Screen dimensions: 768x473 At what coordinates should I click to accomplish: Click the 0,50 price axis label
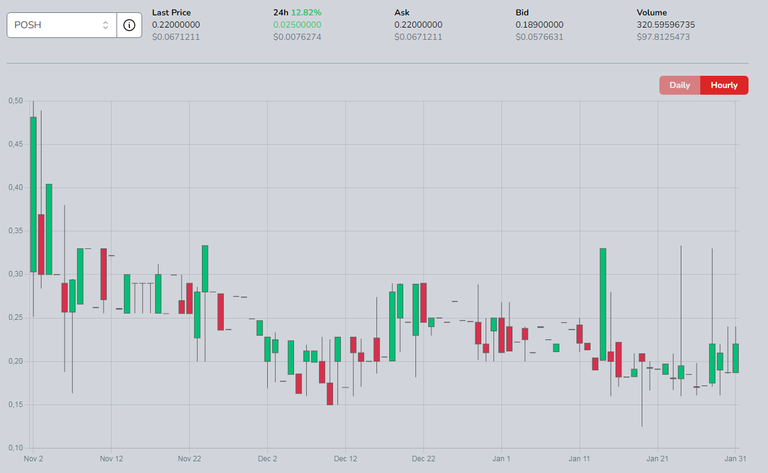[x=16, y=101]
